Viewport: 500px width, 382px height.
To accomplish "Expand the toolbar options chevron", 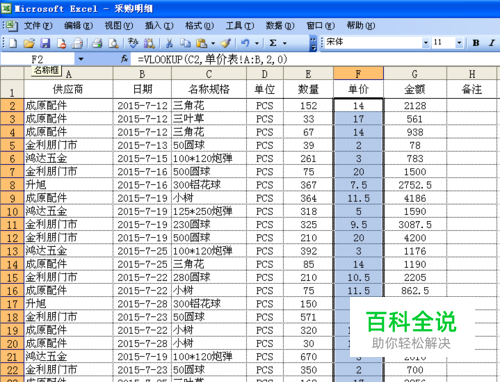I will point(313,43).
